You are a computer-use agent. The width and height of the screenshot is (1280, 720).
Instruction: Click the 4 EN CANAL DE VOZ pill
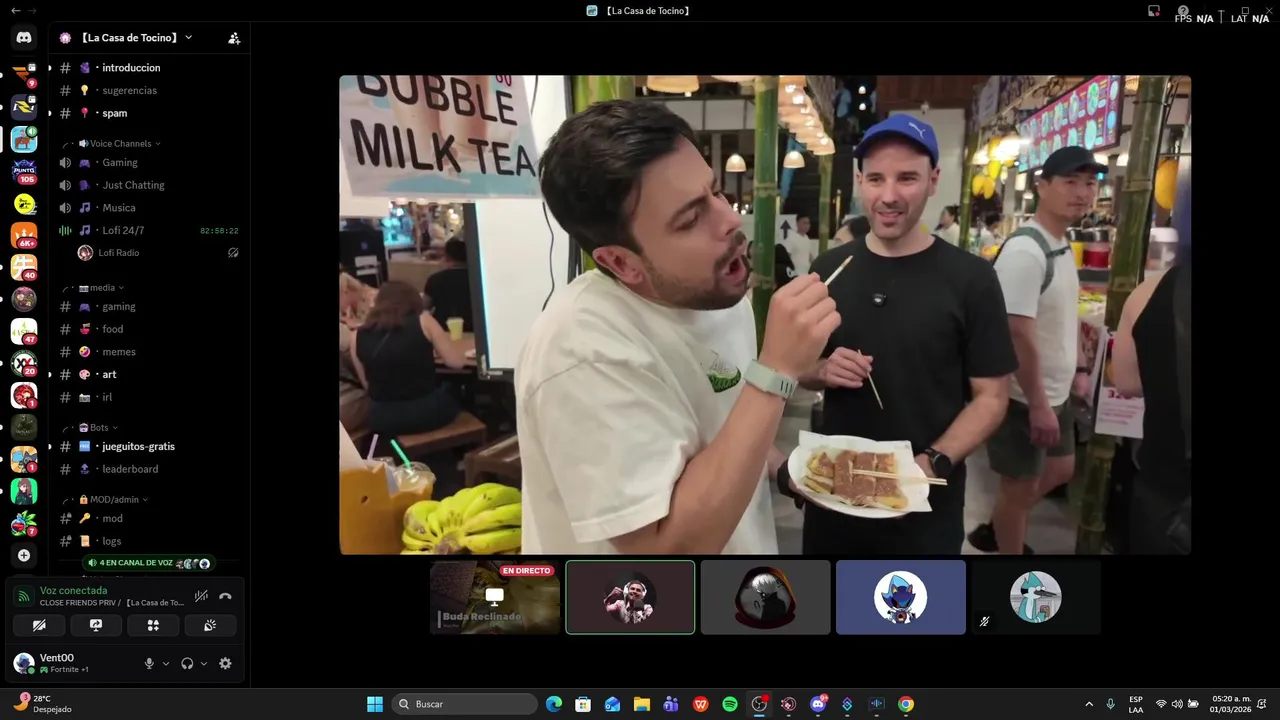click(148, 563)
